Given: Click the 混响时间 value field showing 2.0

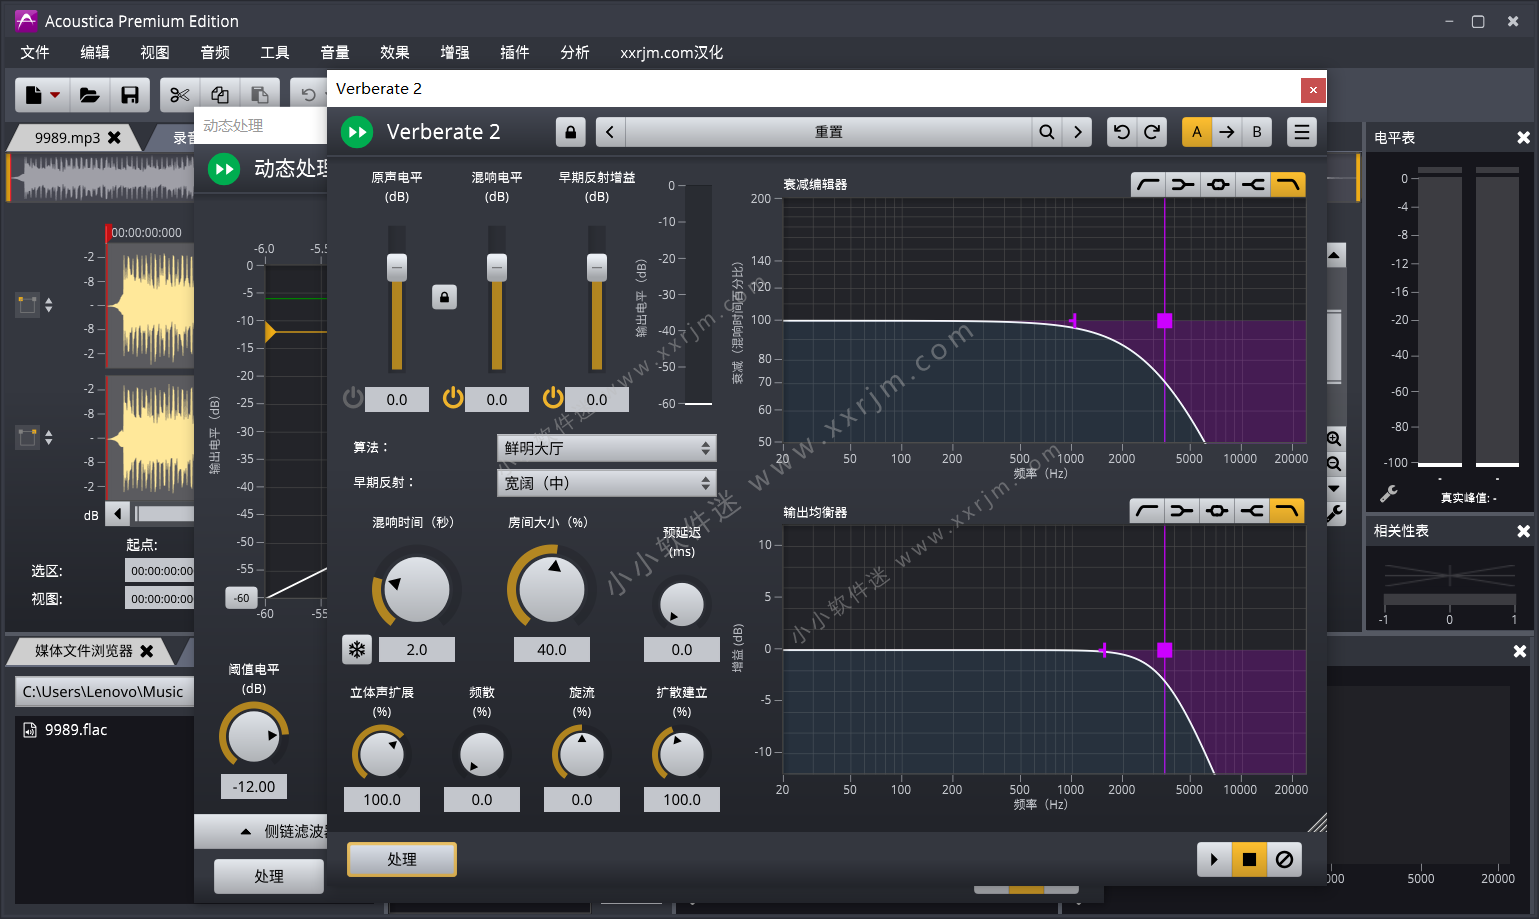Looking at the screenshot, I should click(417, 650).
